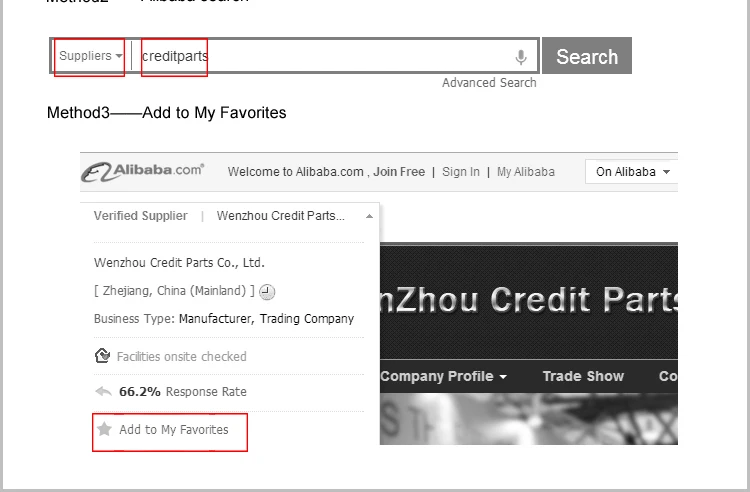750x492 pixels.
Task: Go to My Alibaba
Action: pyautogui.click(x=526, y=172)
